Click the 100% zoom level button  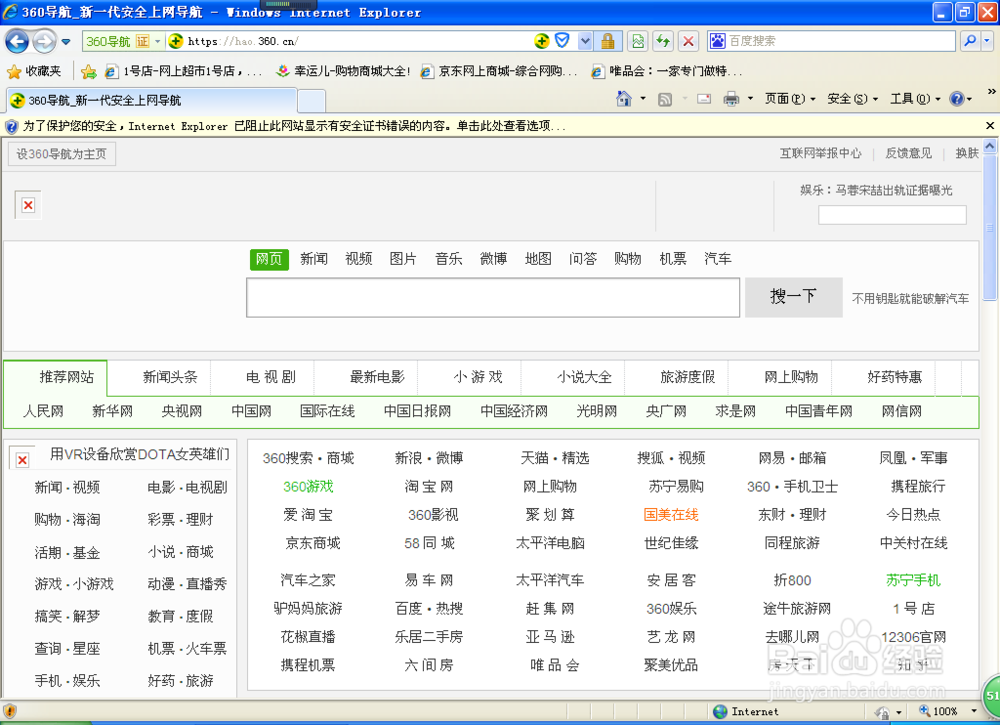tap(939, 712)
